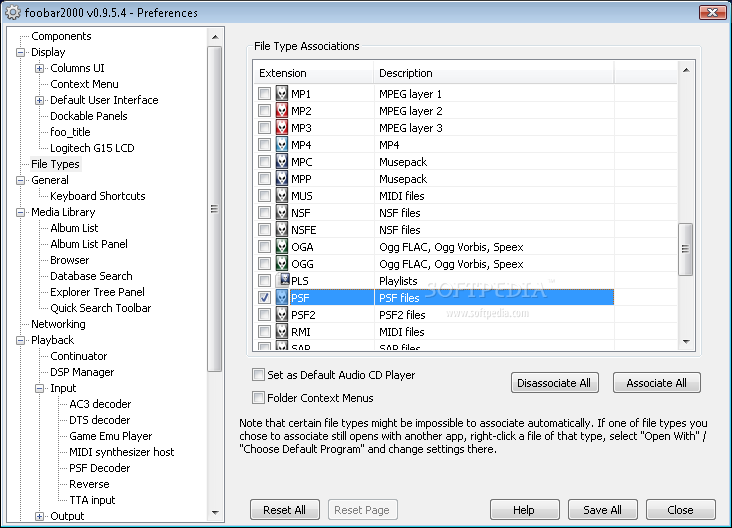Collapse the Display tree node

(x=21, y=52)
